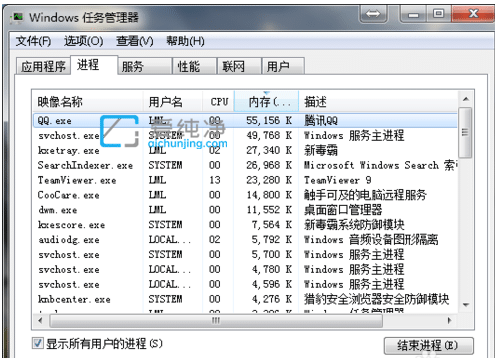Image resolution: width=498 pixels, height=361 pixels.
Task: Open the 帮助(H) menu
Action: (x=185, y=41)
